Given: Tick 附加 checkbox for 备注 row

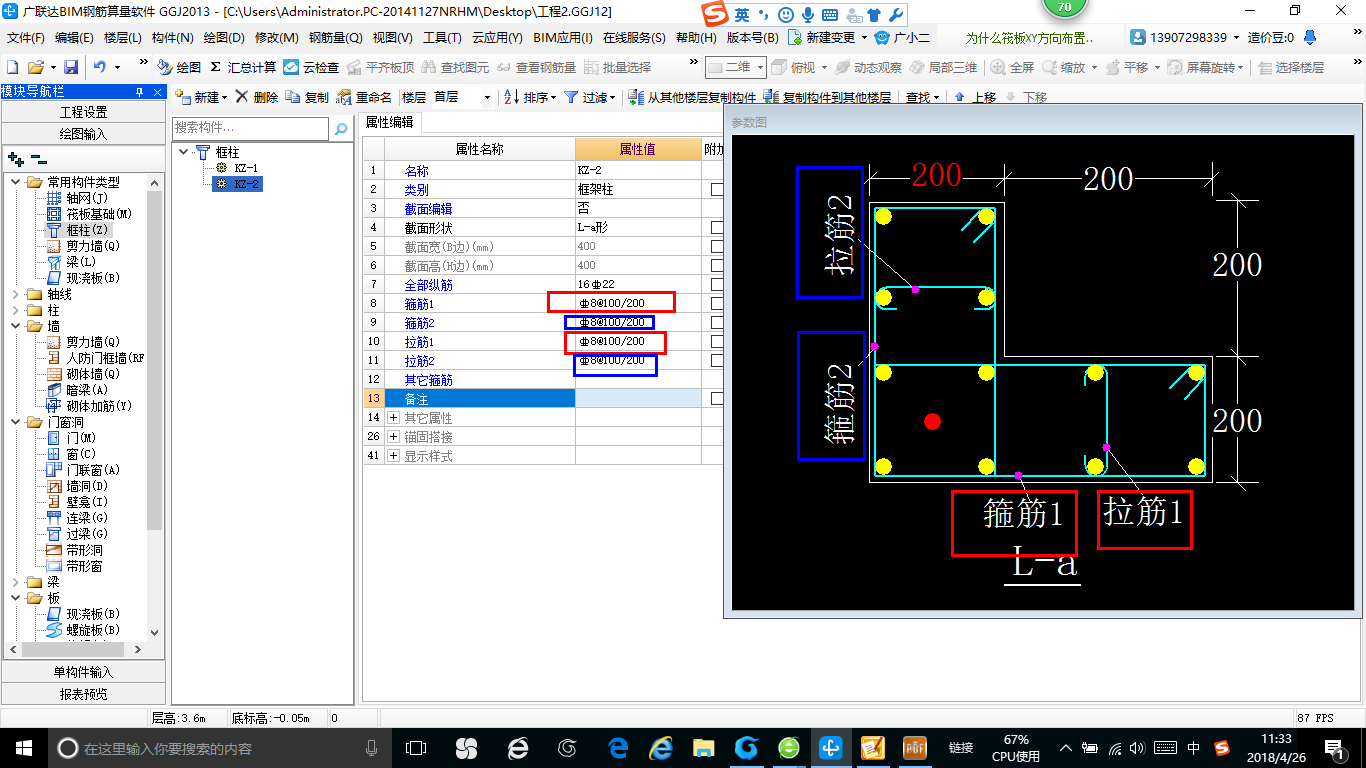Looking at the screenshot, I should point(717,398).
